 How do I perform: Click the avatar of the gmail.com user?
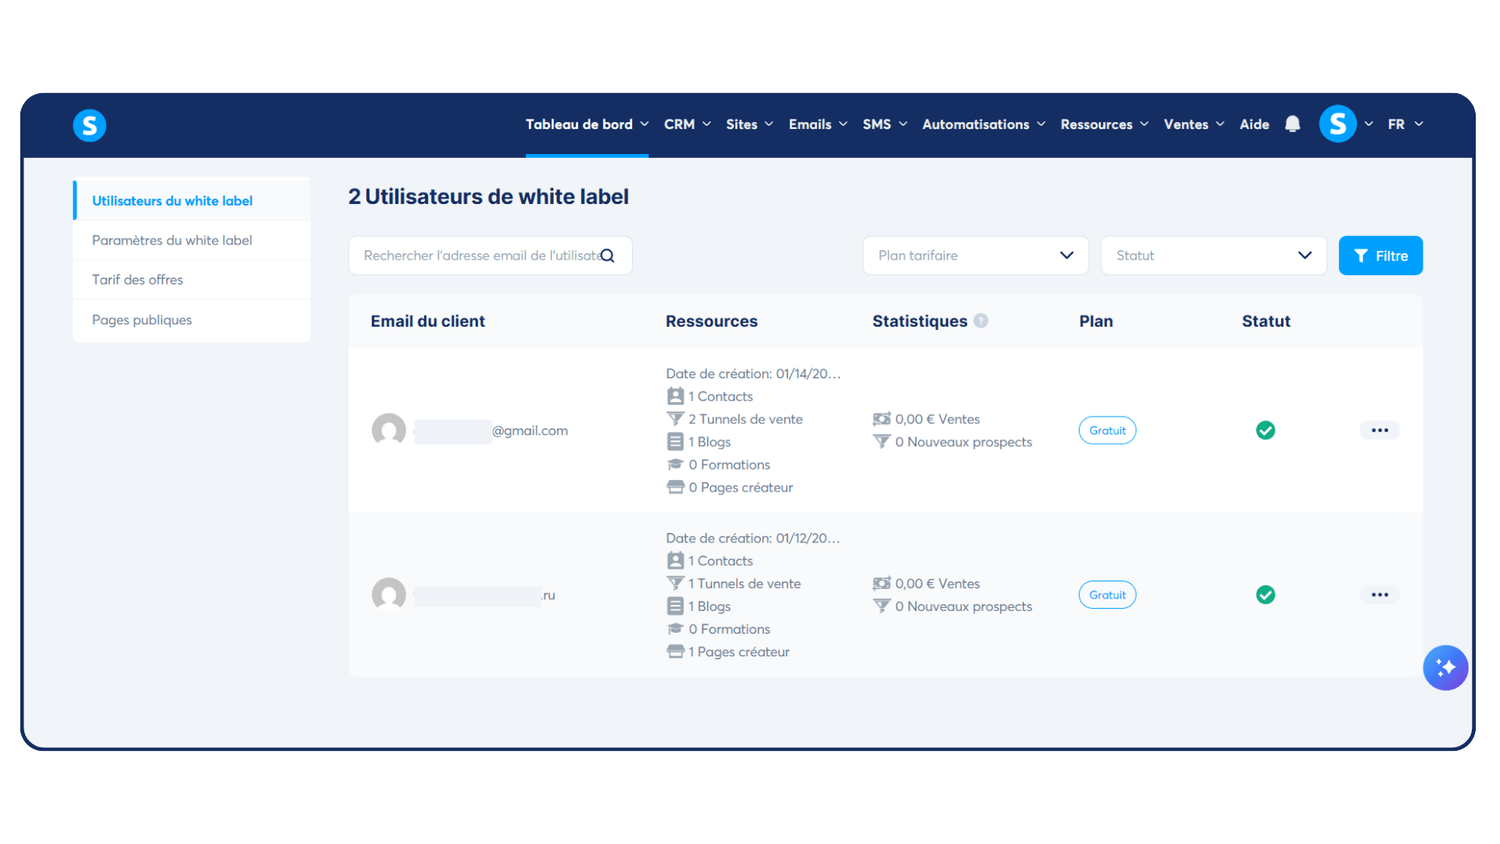pos(389,431)
